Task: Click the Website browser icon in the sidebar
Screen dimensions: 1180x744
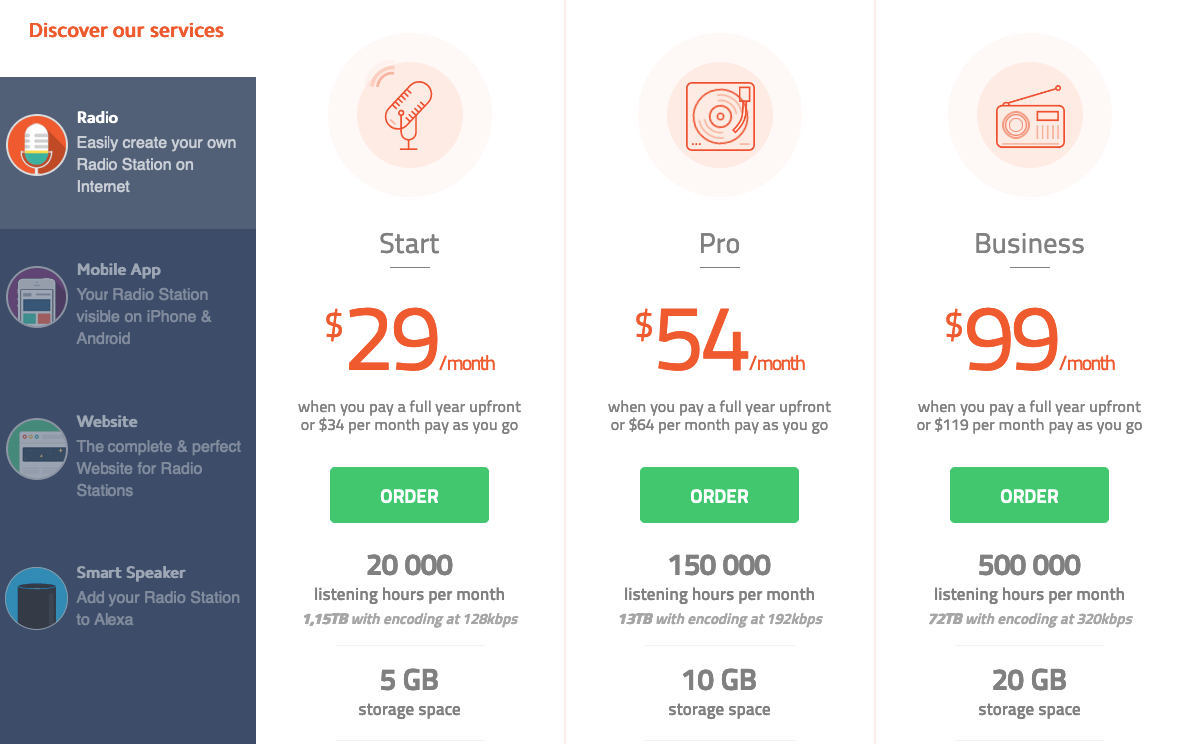Action: pos(36,448)
